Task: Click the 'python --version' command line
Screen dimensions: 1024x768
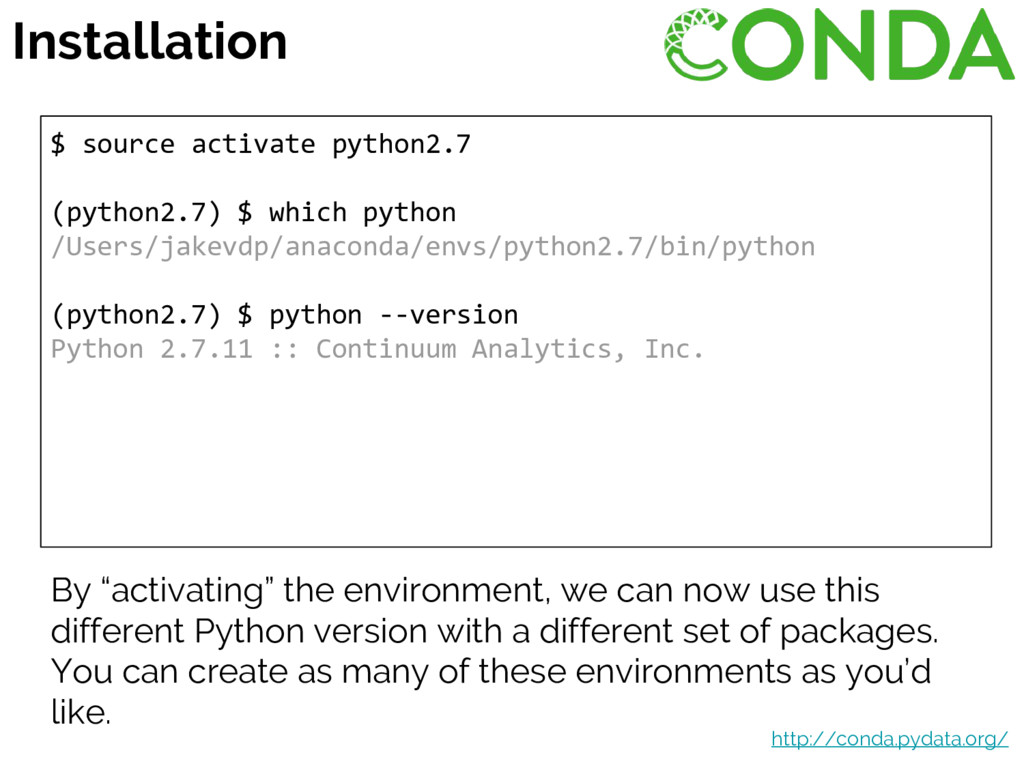Action: pos(285,315)
